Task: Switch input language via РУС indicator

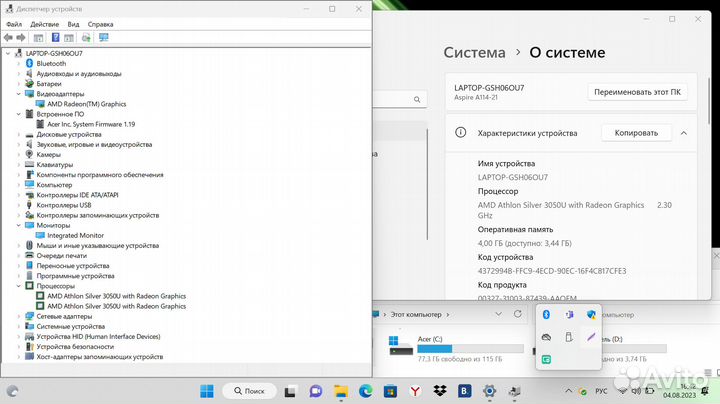Action: [x=601, y=392]
